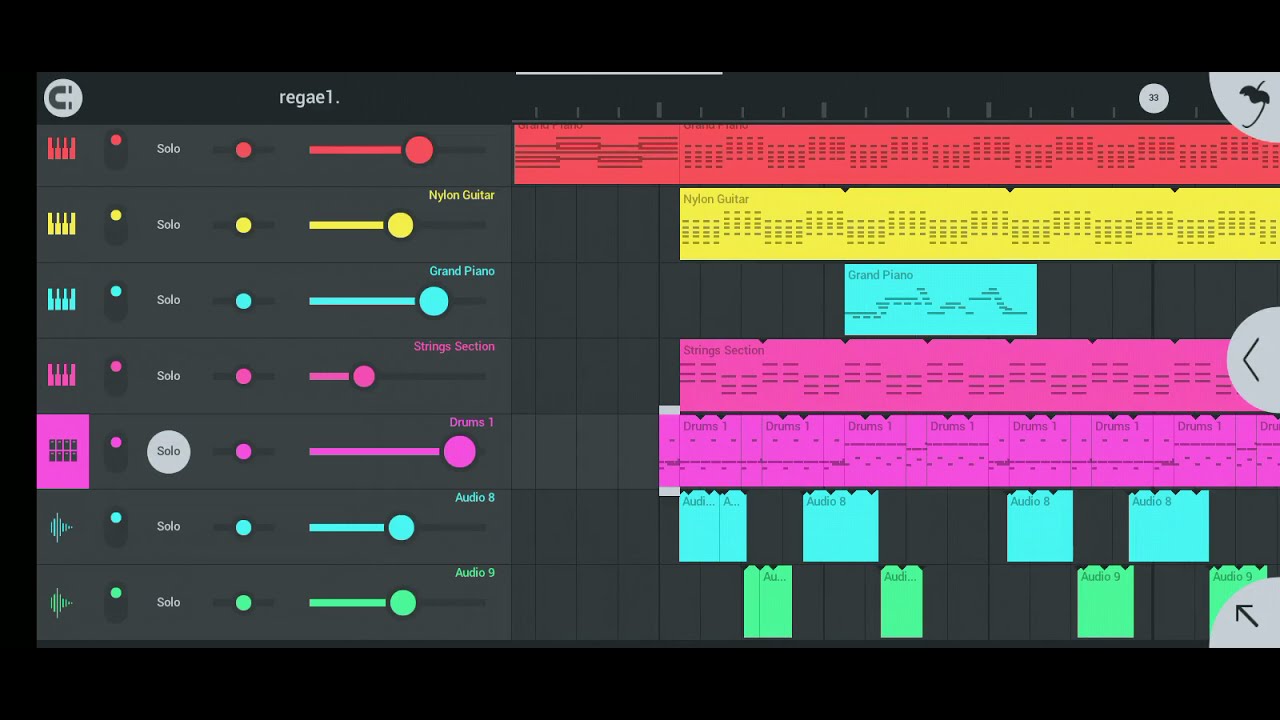This screenshot has height=720, width=1280.
Task: Solo the cyan Grand Piano track
Action: (168, 299)
